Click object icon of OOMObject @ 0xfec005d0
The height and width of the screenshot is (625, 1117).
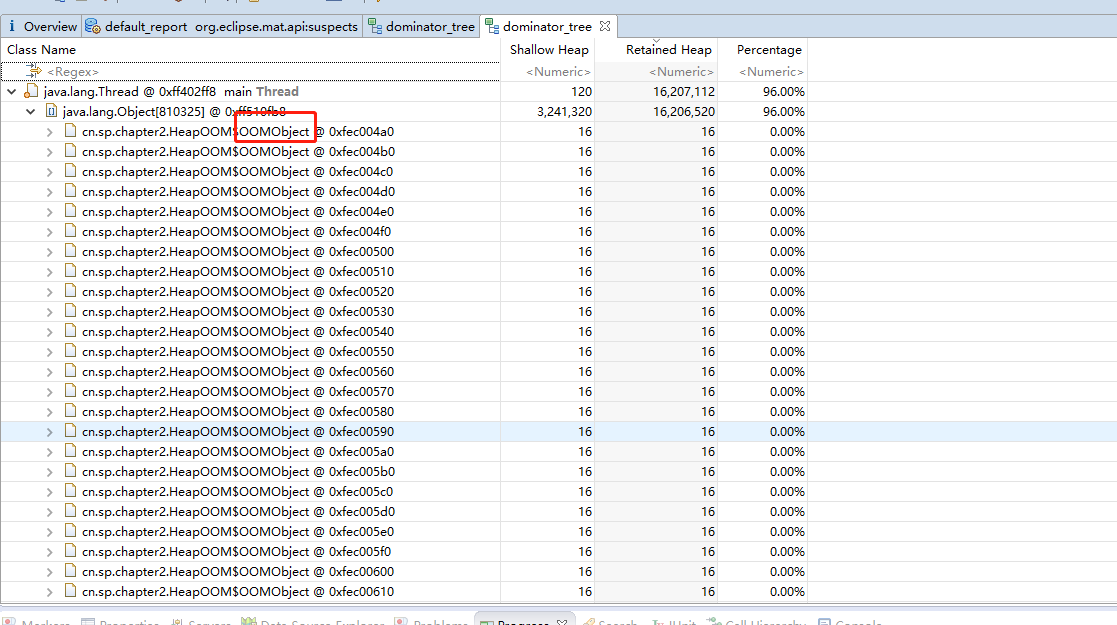70,510
